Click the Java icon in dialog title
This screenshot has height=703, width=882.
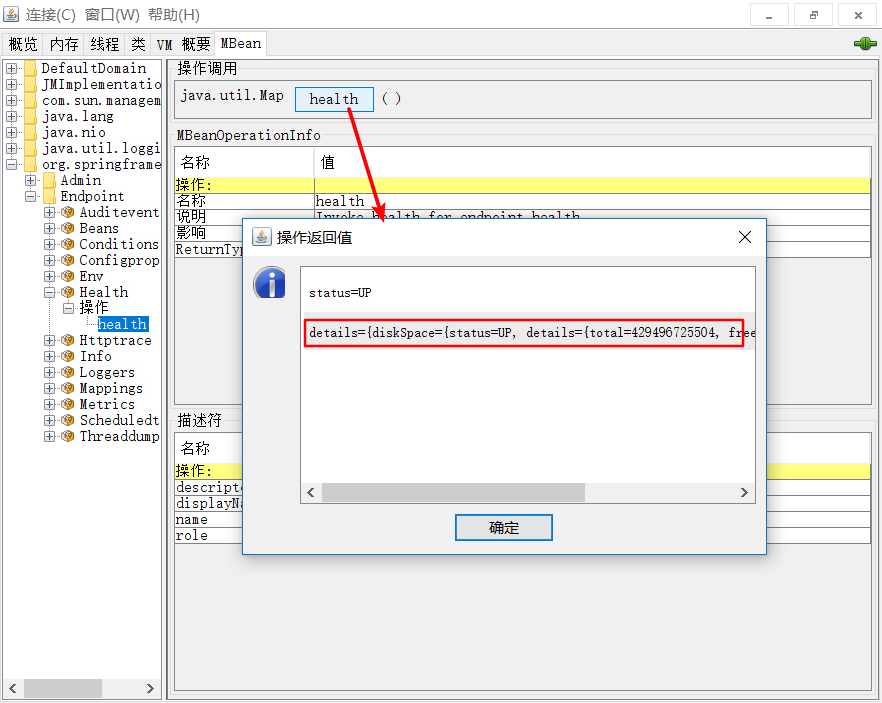(x=261, y=237)
